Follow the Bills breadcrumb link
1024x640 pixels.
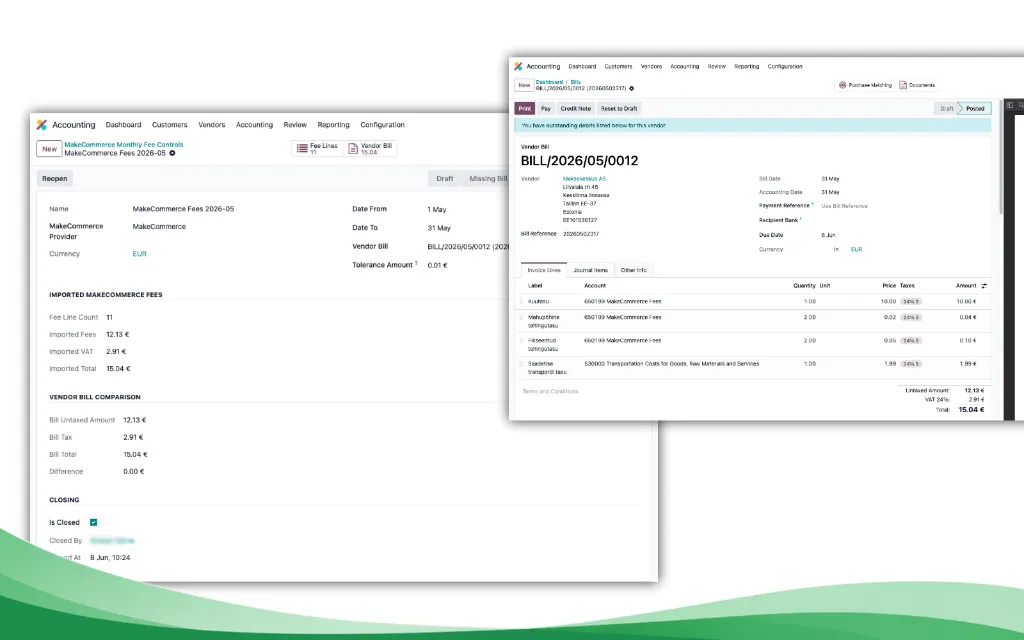click(x=575, y=82)
